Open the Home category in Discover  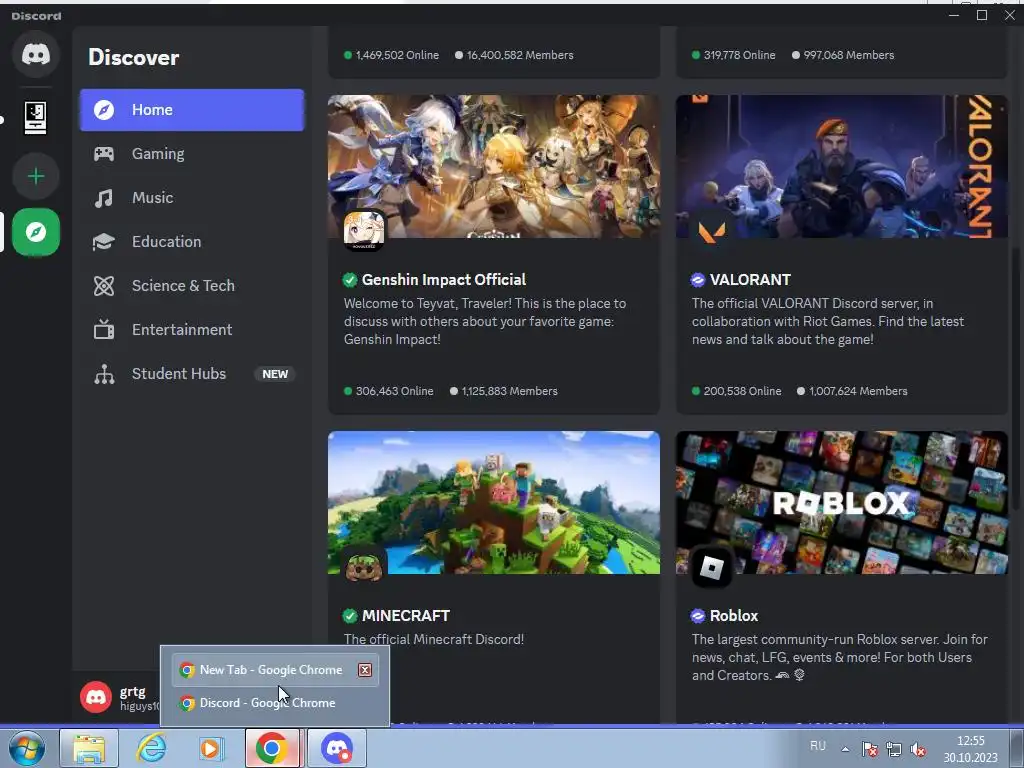pyautogui.click(x=191, y=110)
